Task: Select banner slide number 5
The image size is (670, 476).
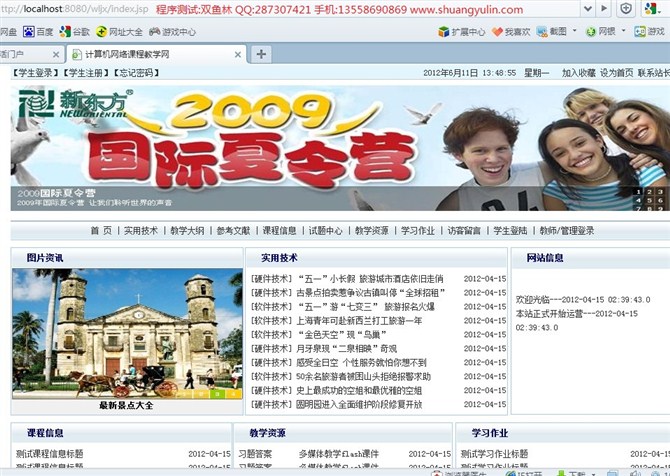Action: click(x=649, y=200)
